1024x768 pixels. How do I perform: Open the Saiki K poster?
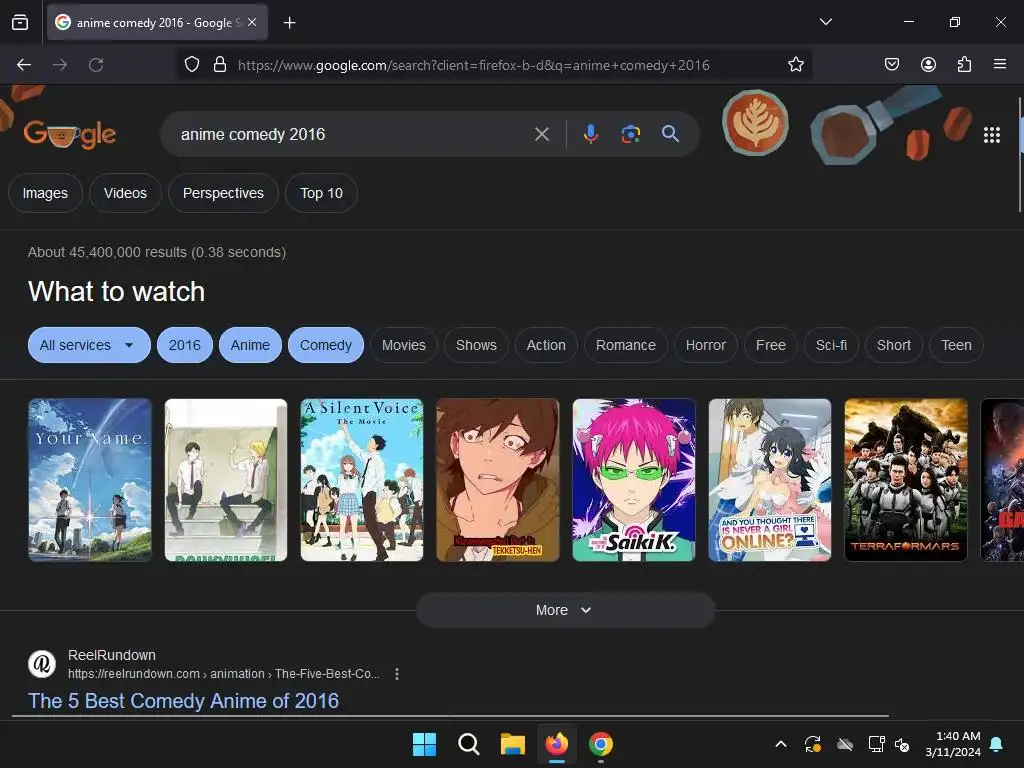tap(634, 480)
